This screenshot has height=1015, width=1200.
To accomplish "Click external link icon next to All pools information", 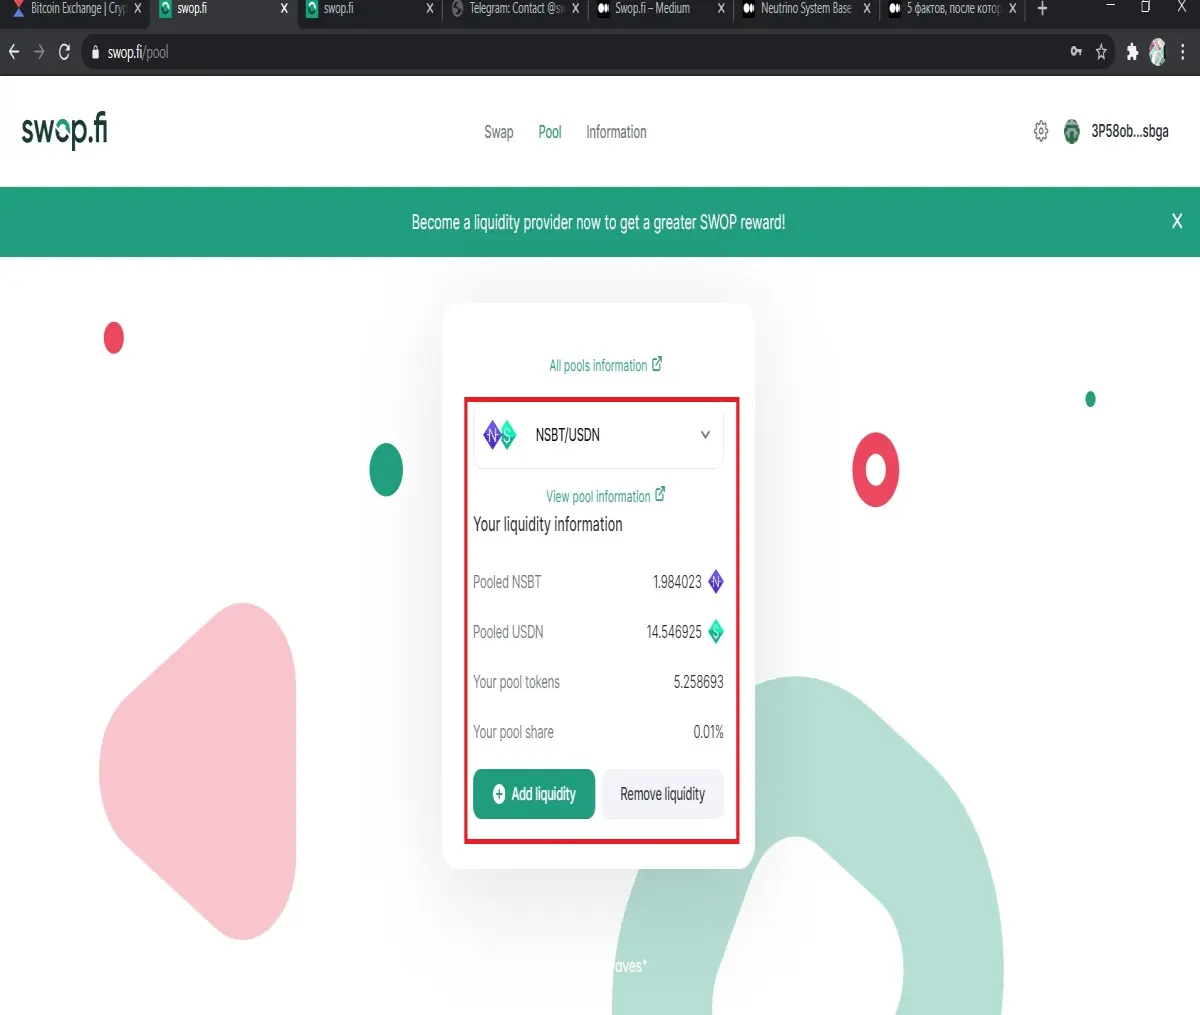I will tap(657, 364).
